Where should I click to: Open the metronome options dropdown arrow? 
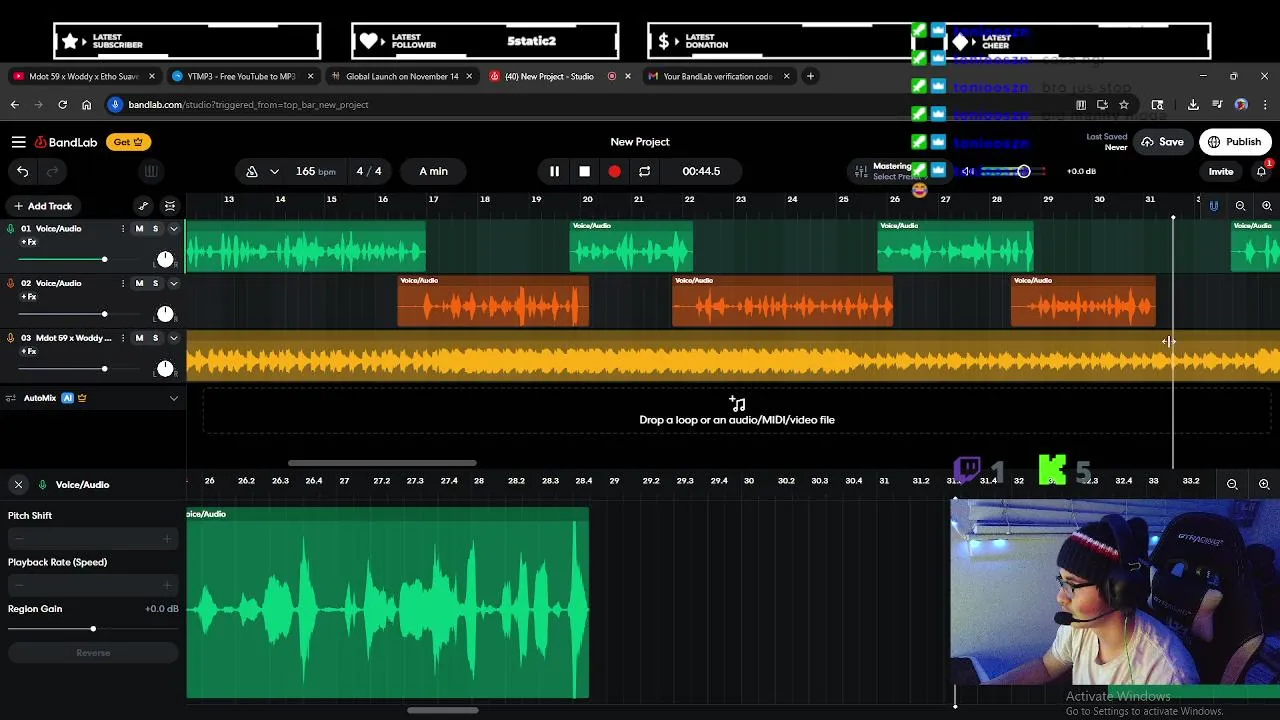(x=274, y=171)
